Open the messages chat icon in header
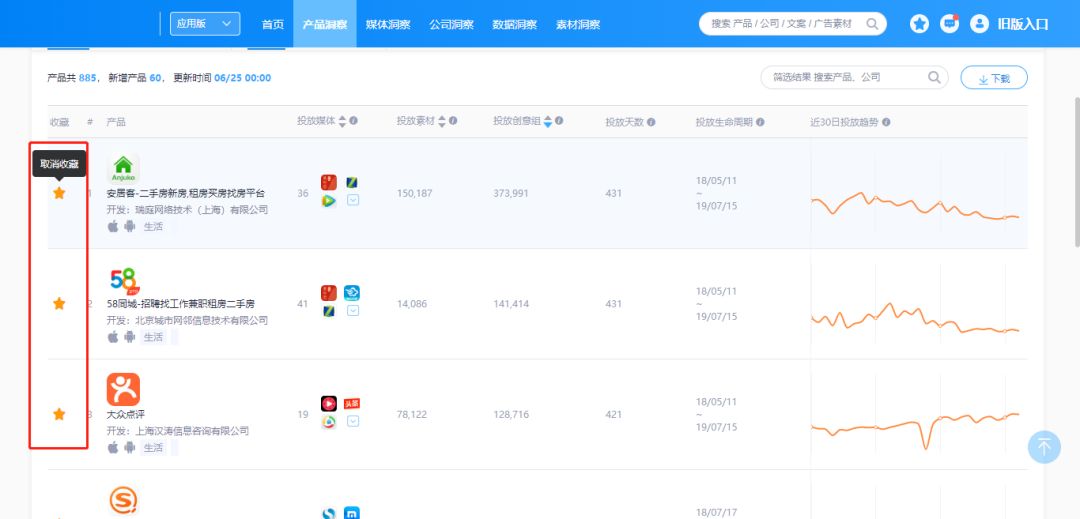 (950, 23)
